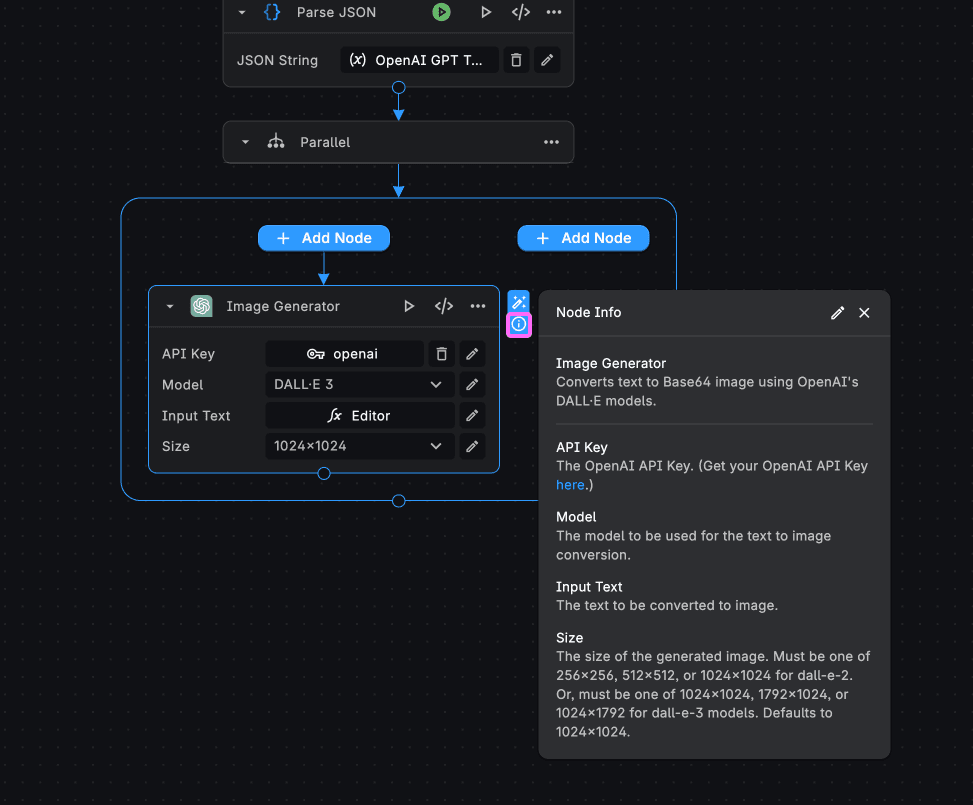Edit the API Key field with pencil
Screen dimensions: 973x805
[x=472, y=354]
